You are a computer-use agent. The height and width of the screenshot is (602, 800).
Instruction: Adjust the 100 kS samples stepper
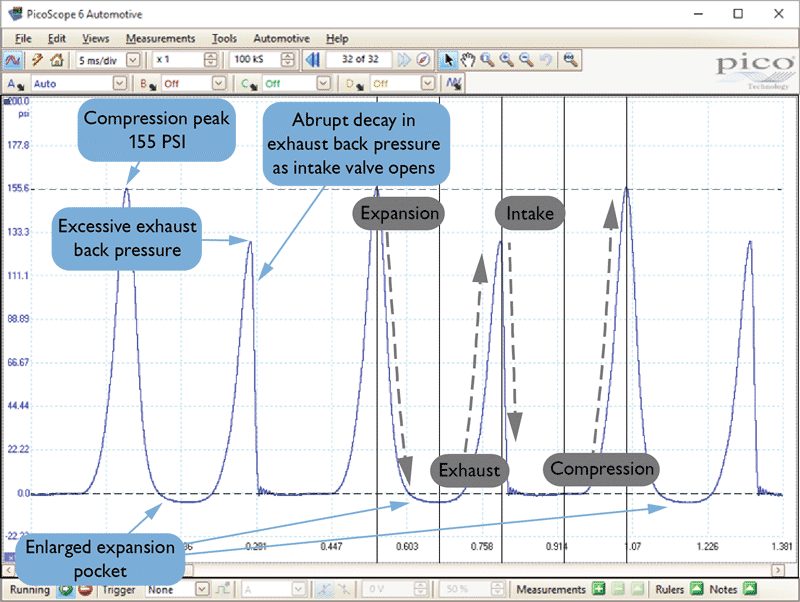click(288, 60)
